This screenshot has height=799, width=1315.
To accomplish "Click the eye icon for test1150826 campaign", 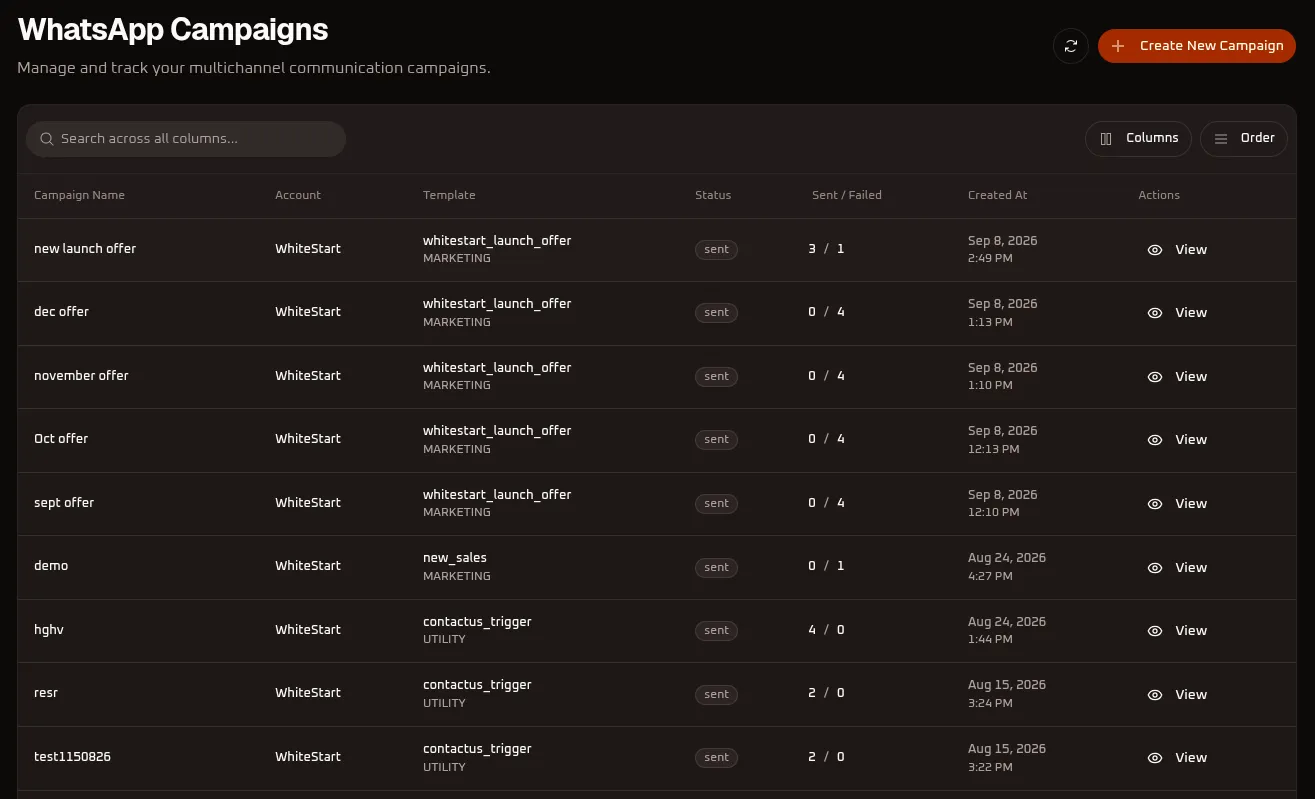I will coord(1155,758).
